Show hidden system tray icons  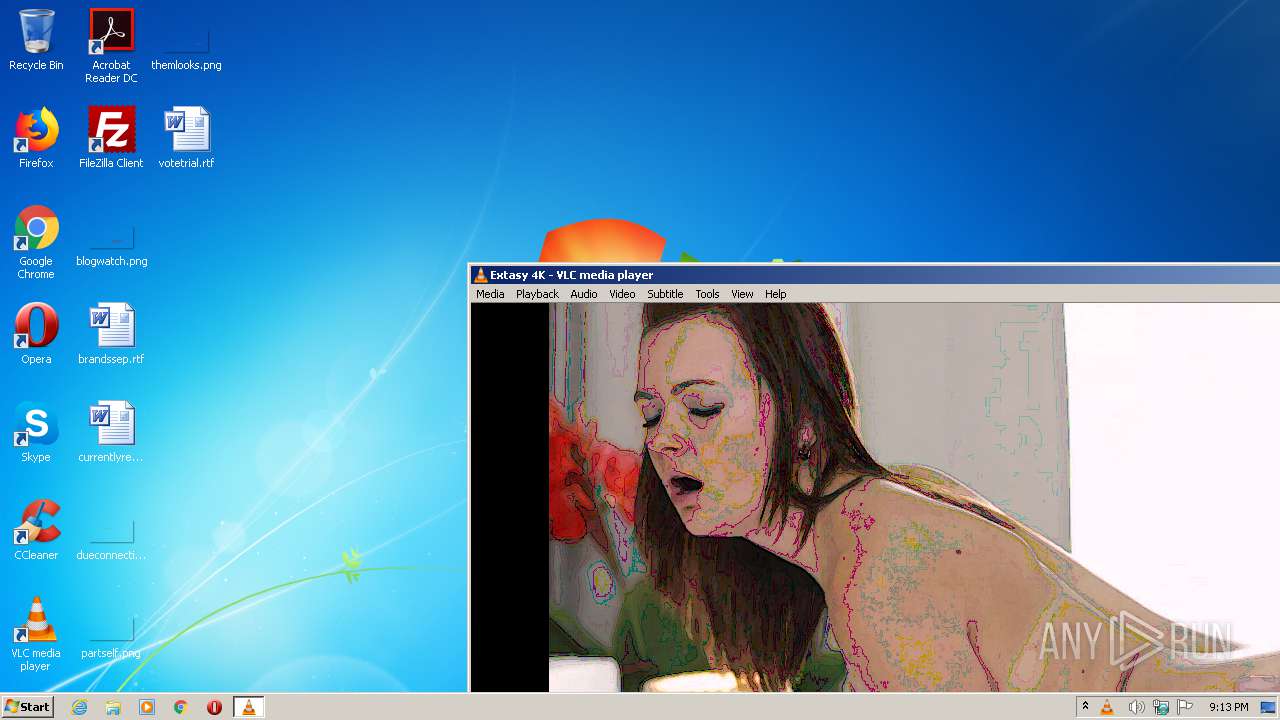(x=1085, y=707)
